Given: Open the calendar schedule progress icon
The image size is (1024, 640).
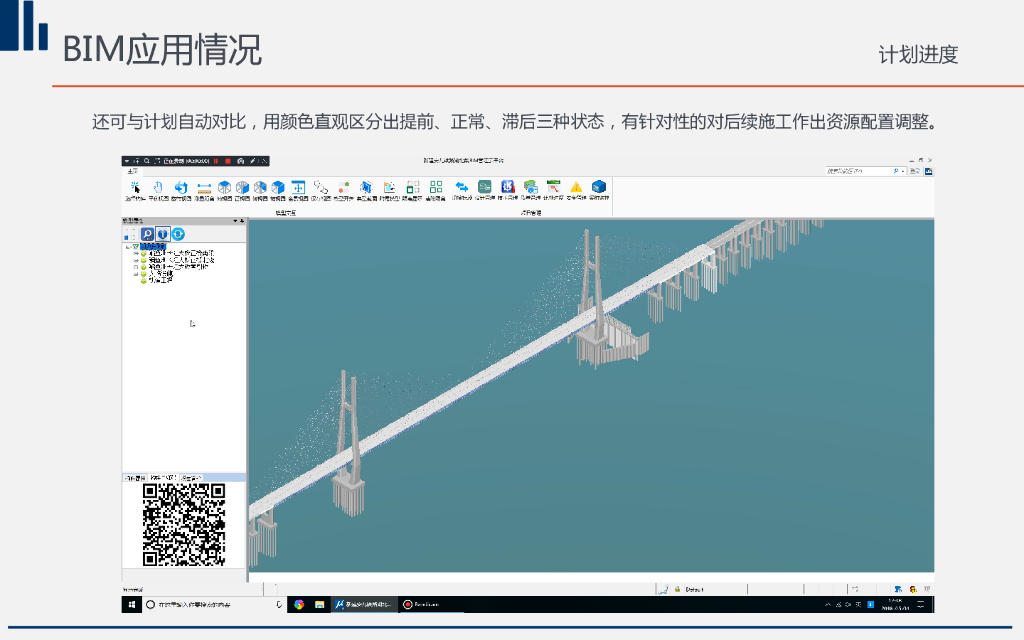Looking at the screenshot, I should coord(553,187).
